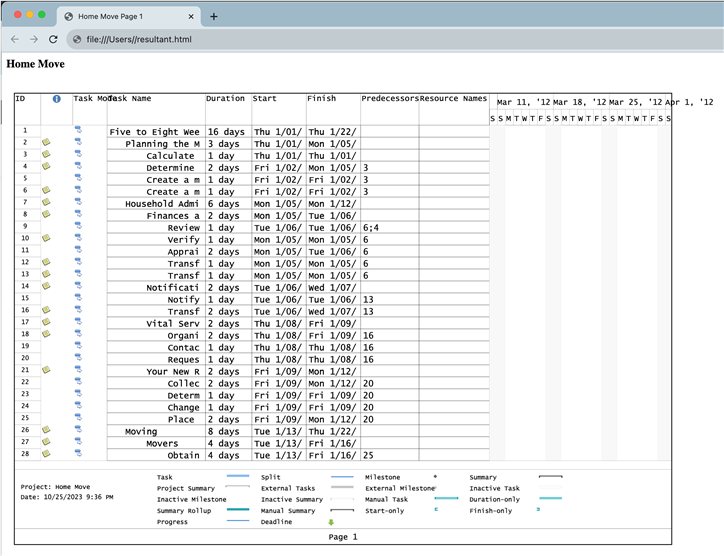
Task: Click the browser back arrow
Action: pos(15,39)
